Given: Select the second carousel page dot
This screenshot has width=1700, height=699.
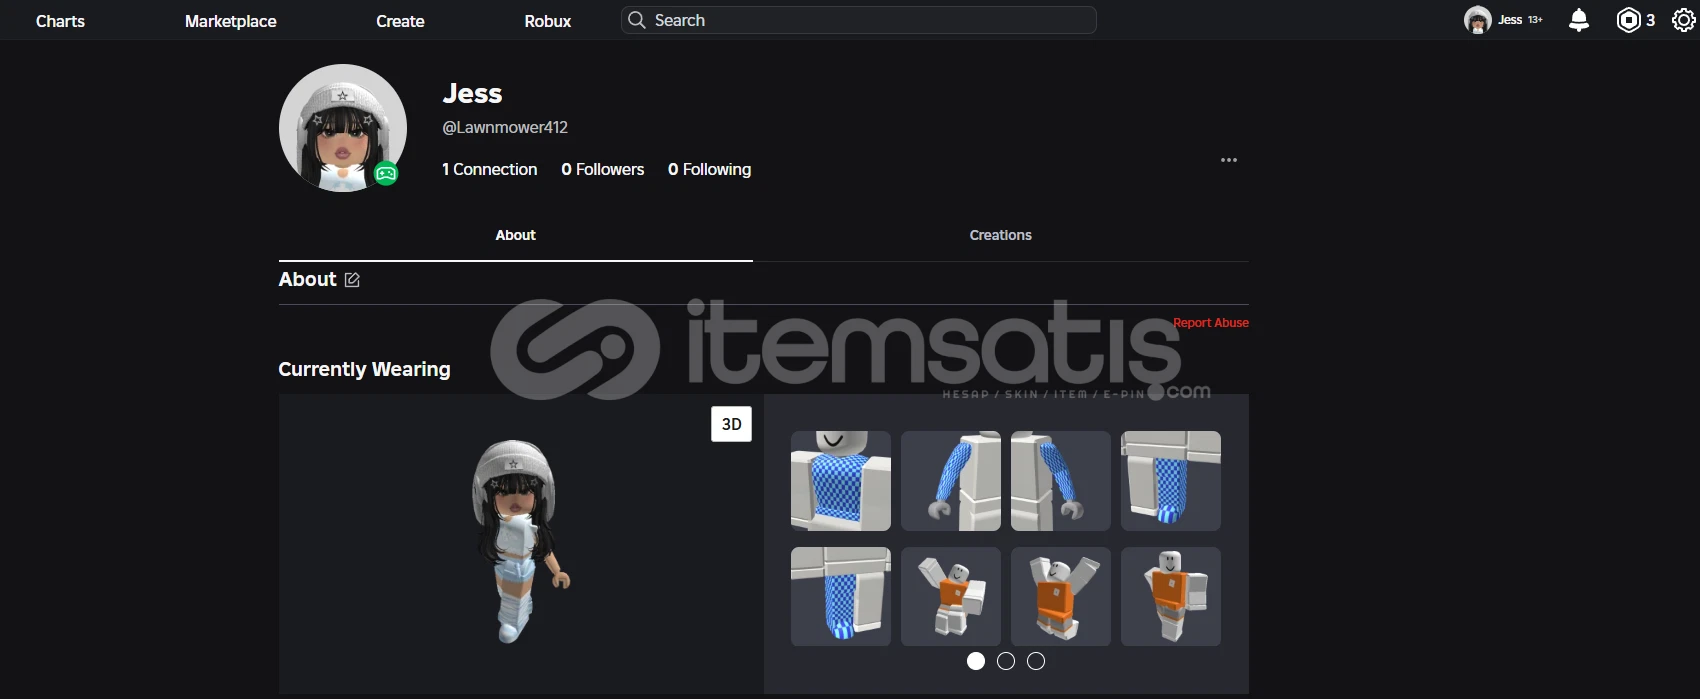Looking at the screenshot, I should tap(1006, 661).
